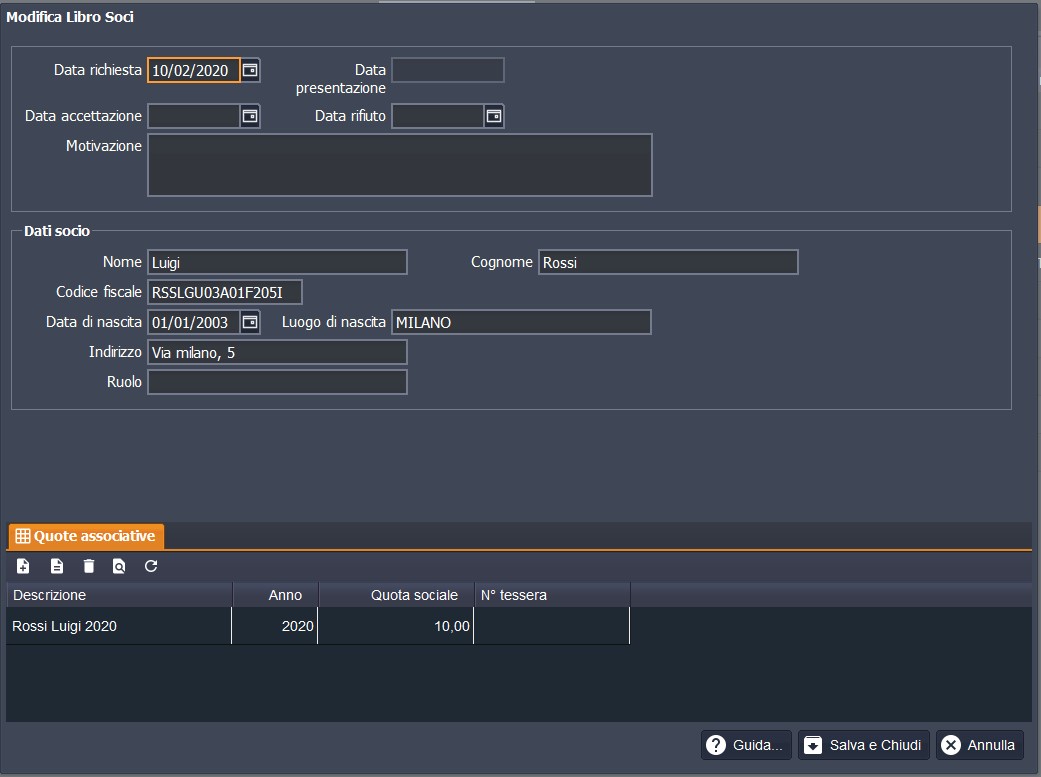
Task: Sort by Descrizione column header
Action: [119, 595]
